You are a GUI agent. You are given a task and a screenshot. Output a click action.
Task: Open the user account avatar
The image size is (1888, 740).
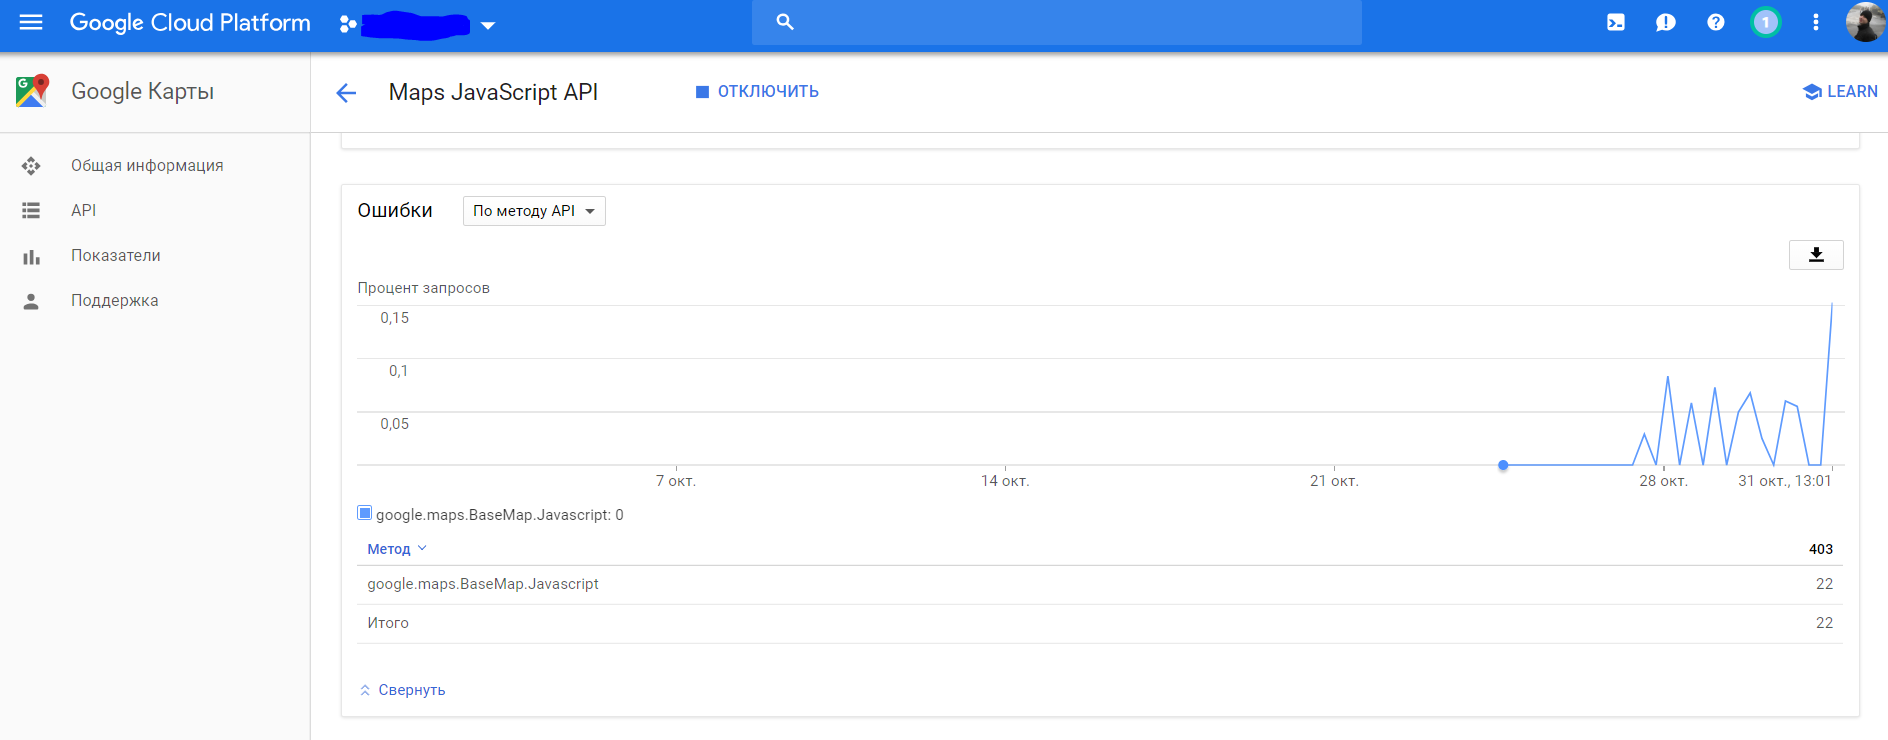(x=1865, y=22)
